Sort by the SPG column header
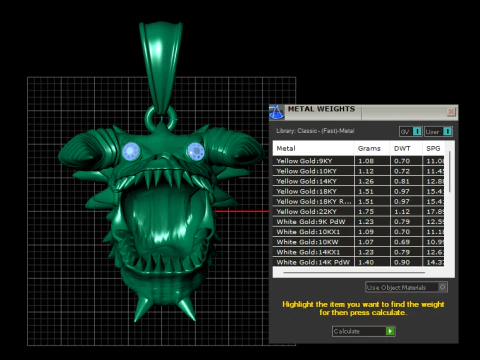480x360 pixels. 433,148
